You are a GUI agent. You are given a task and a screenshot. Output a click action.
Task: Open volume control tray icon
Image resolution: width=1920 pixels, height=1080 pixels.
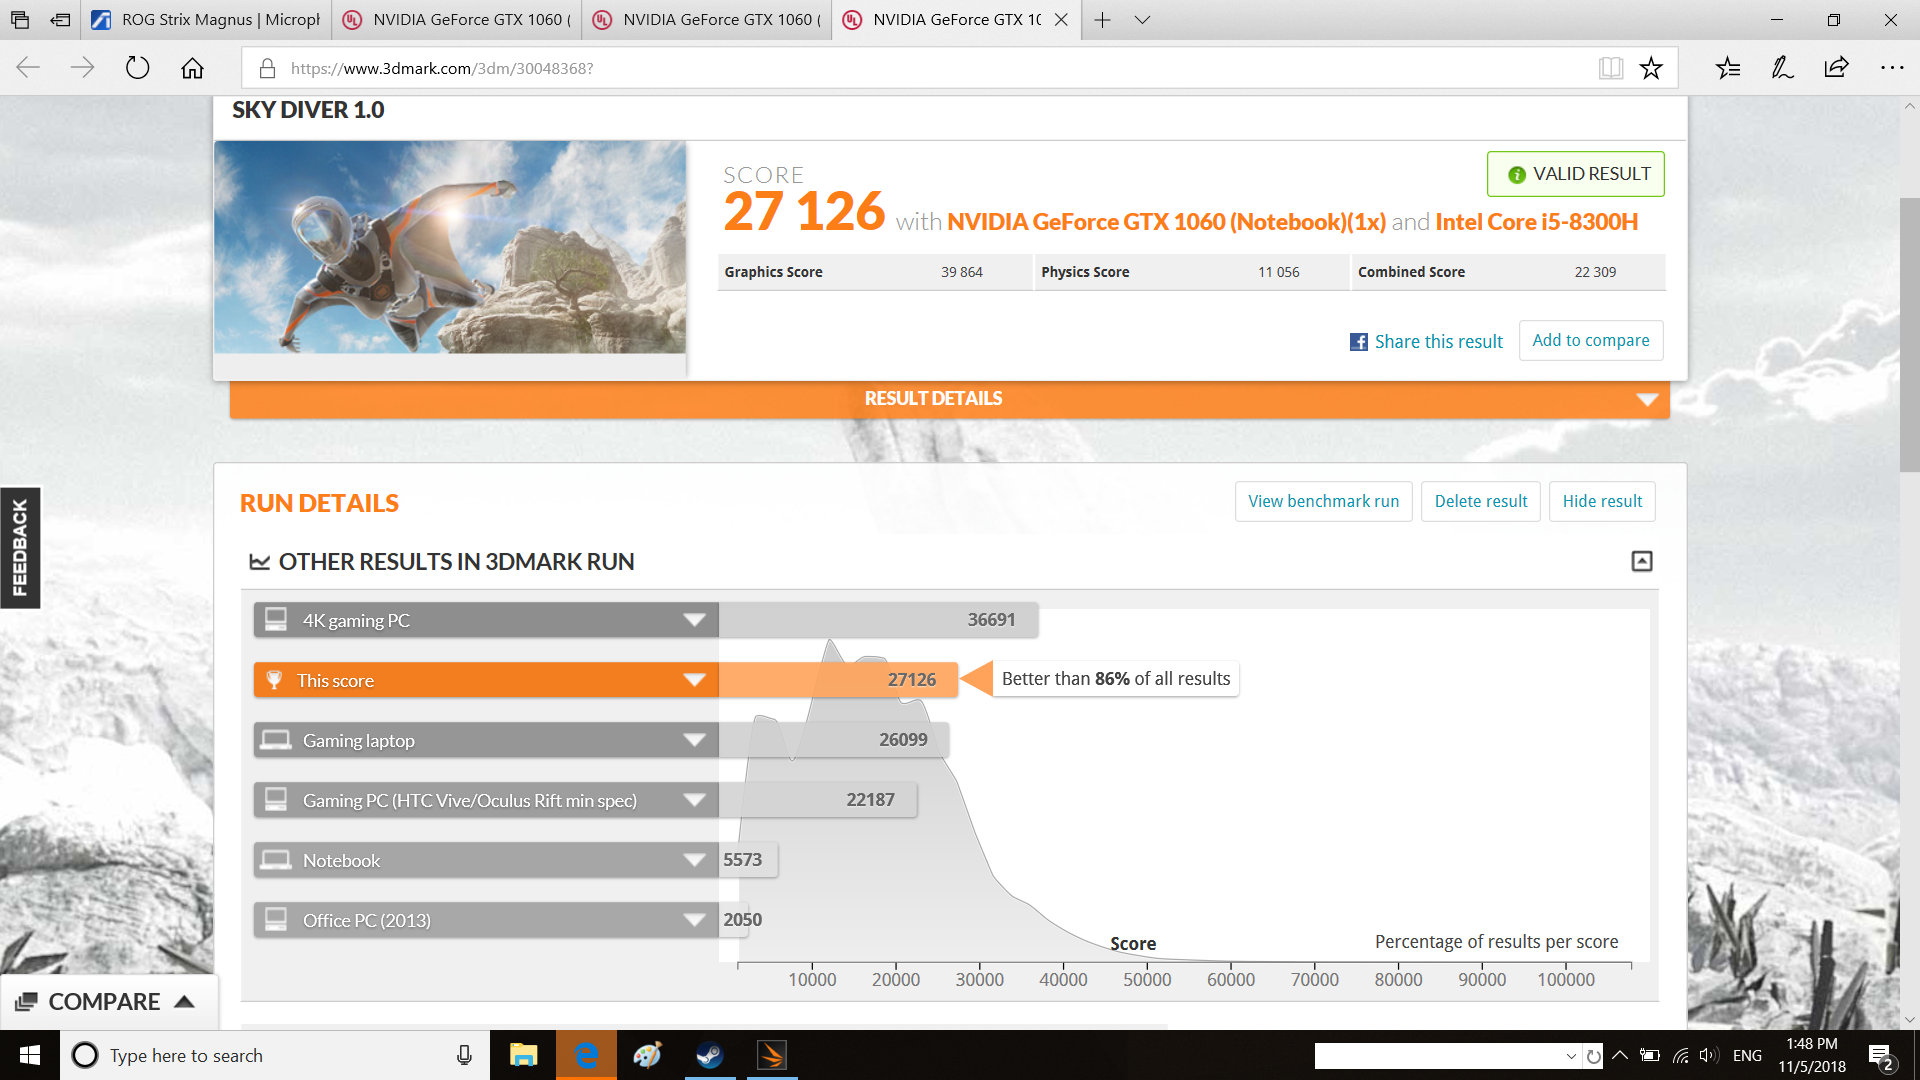coord(1708,1055)
